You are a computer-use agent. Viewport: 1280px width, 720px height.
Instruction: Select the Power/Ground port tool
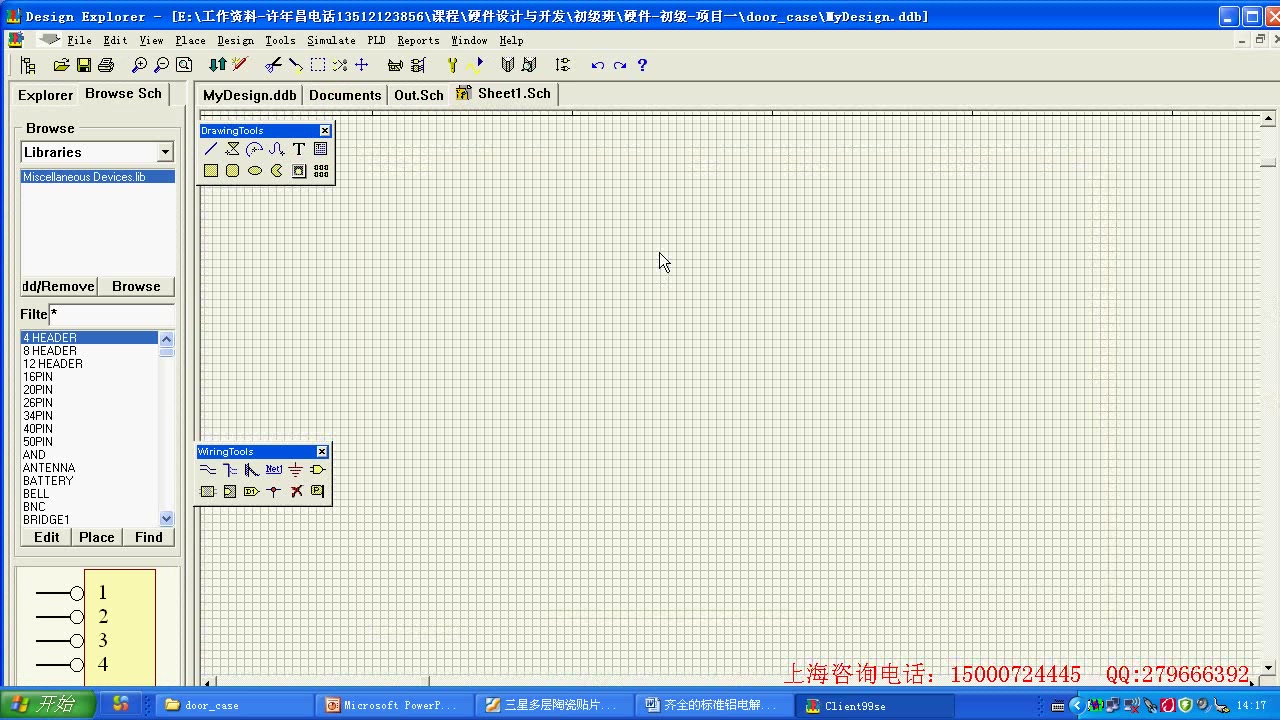click(x=296, y=469)
